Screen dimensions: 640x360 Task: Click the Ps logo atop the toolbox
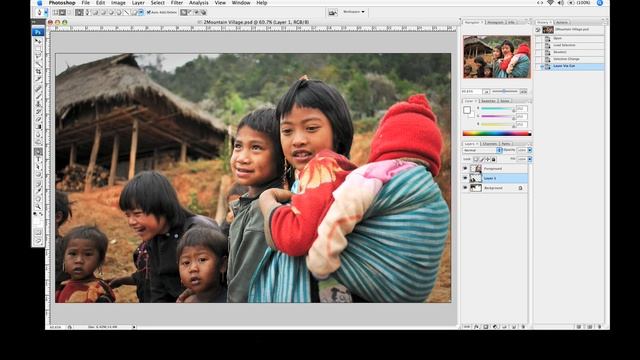[x=38, y=32]
